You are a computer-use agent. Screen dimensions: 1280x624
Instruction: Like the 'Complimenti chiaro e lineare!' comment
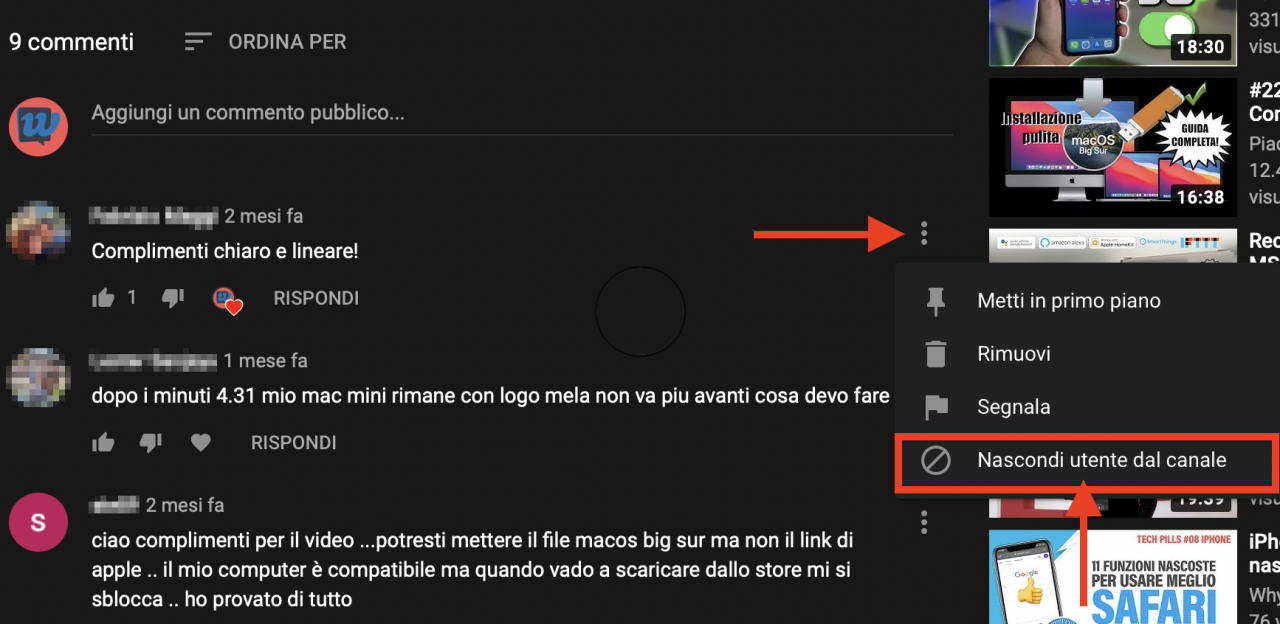coord(103,298)
